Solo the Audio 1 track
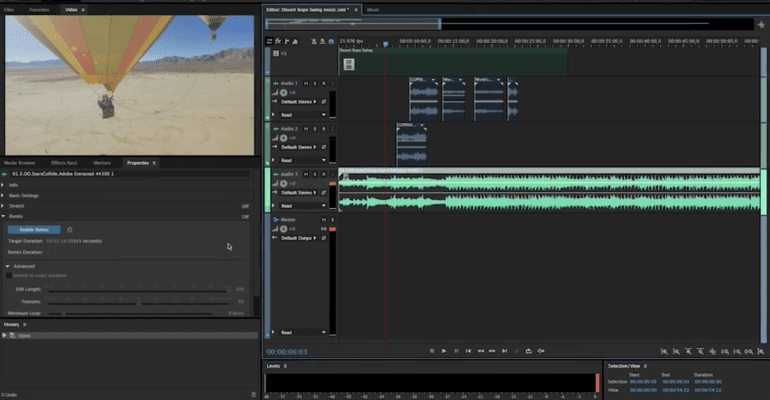The image size is (770, 400). [315, 83]
